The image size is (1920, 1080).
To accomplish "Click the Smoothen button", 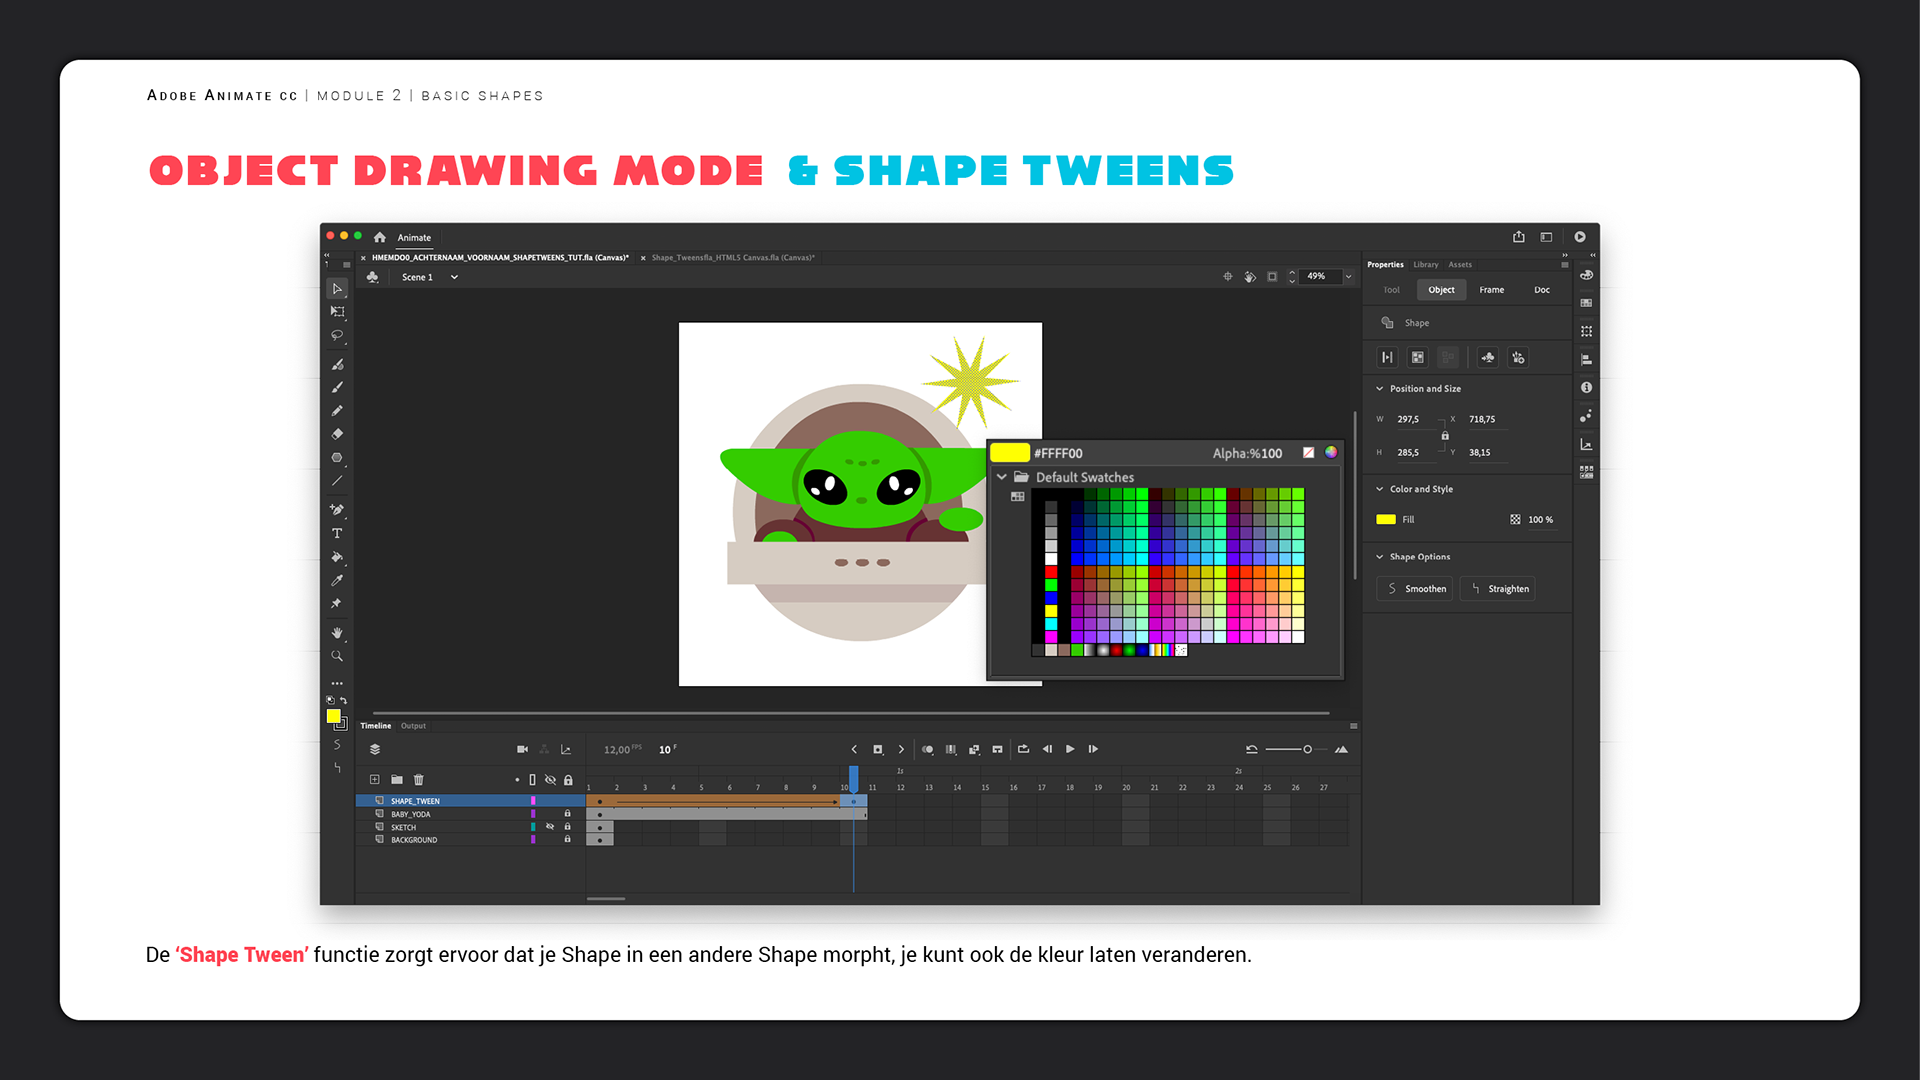I will point(1415,589).
